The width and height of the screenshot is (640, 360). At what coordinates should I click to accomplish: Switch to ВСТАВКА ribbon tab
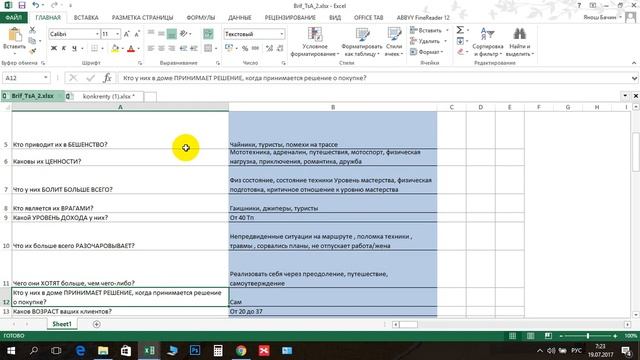coord(86,18)
